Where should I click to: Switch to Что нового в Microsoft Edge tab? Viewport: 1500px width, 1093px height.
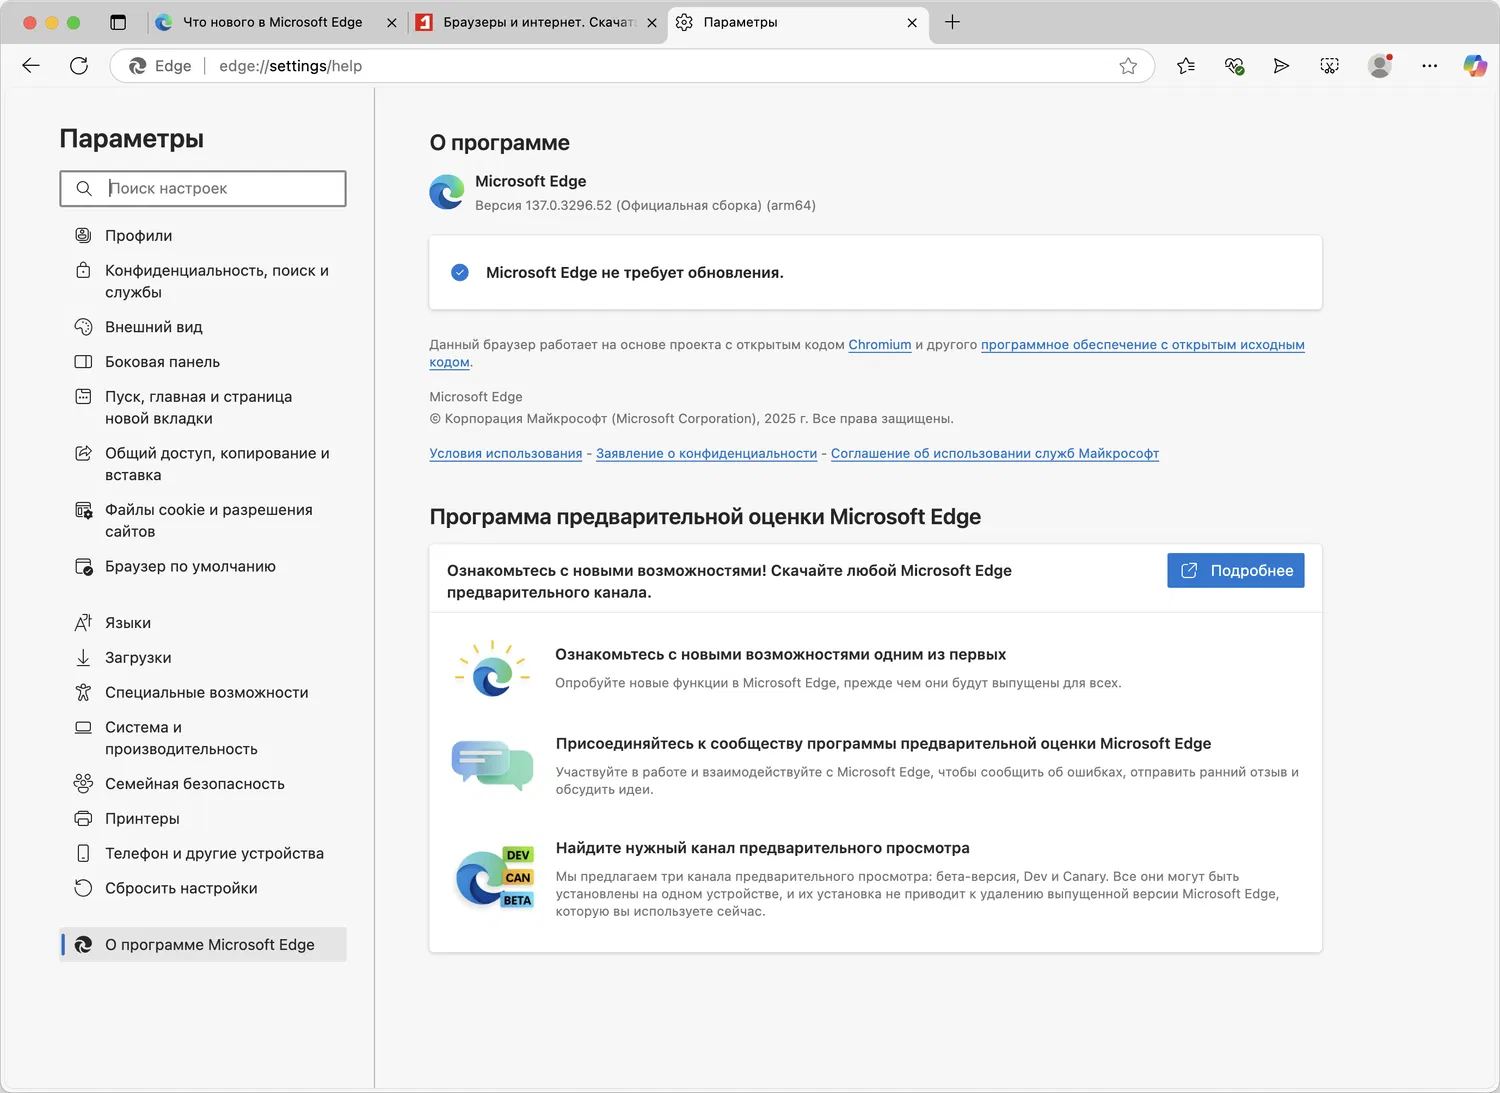pos(272,22)
